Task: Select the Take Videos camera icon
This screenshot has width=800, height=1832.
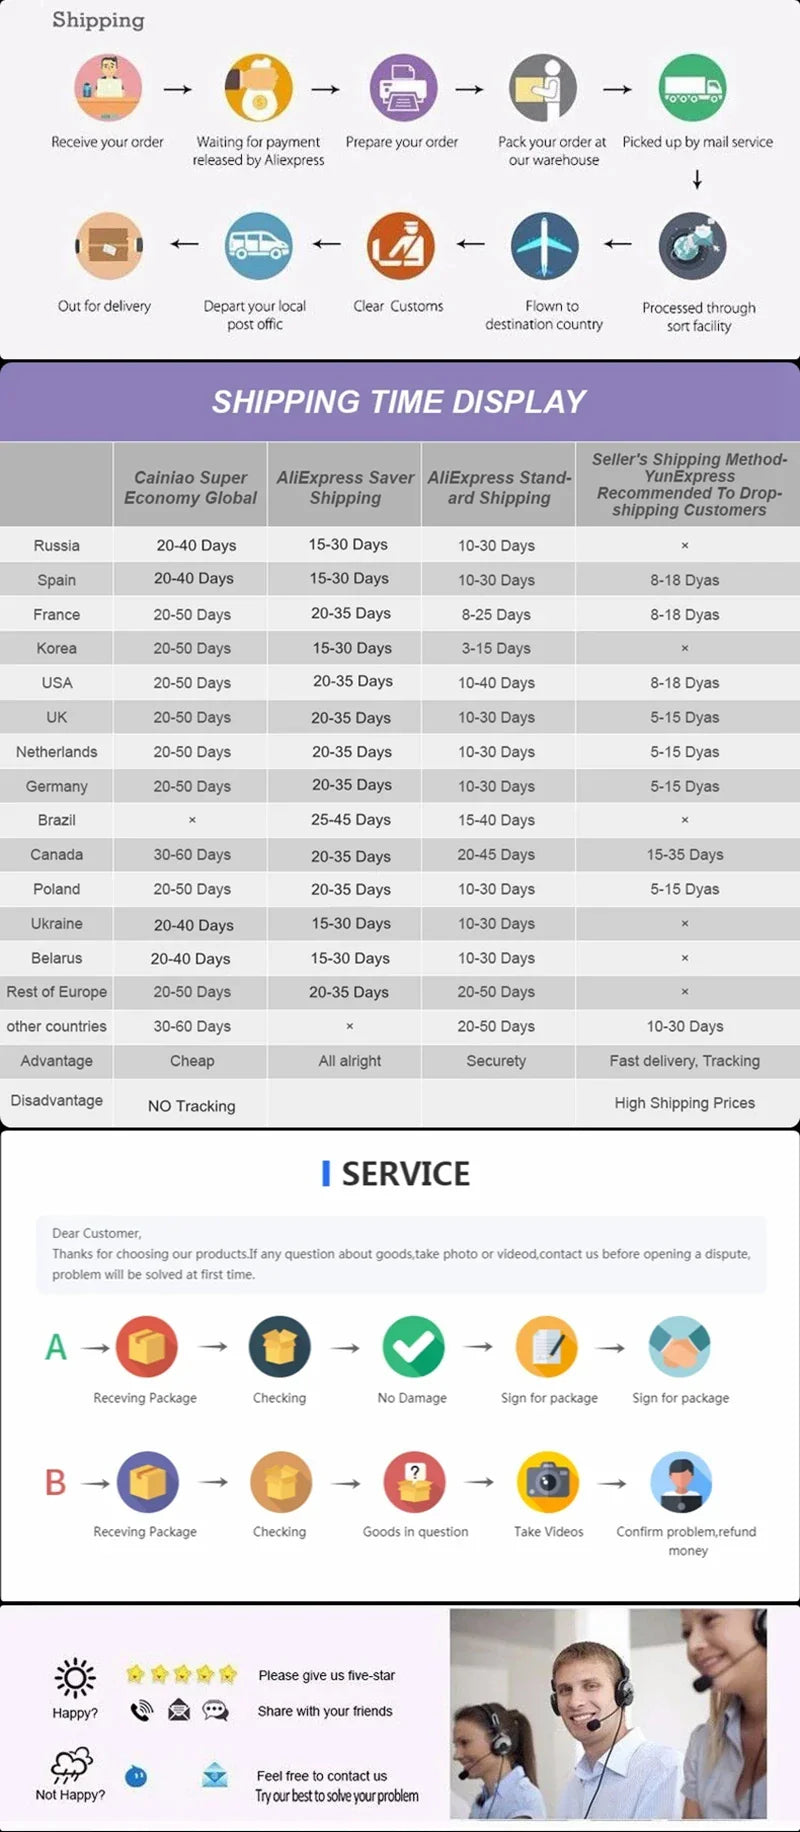Action: click(548, 1481)
